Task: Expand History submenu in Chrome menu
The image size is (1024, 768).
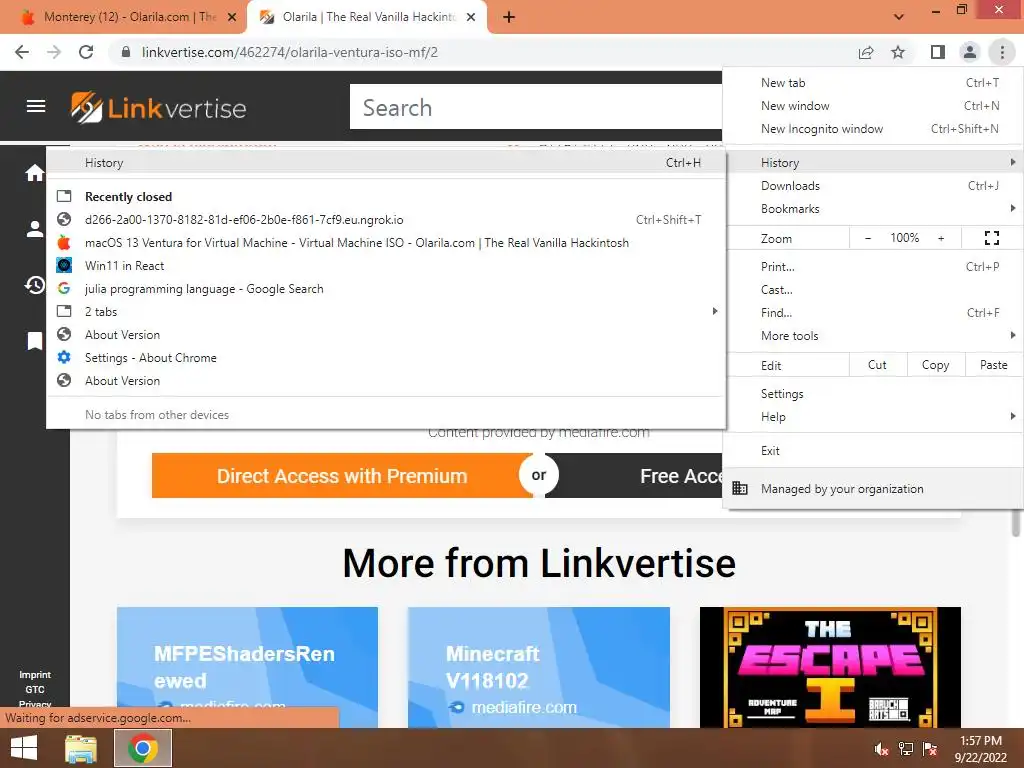Action: click(x=873, y=163)
